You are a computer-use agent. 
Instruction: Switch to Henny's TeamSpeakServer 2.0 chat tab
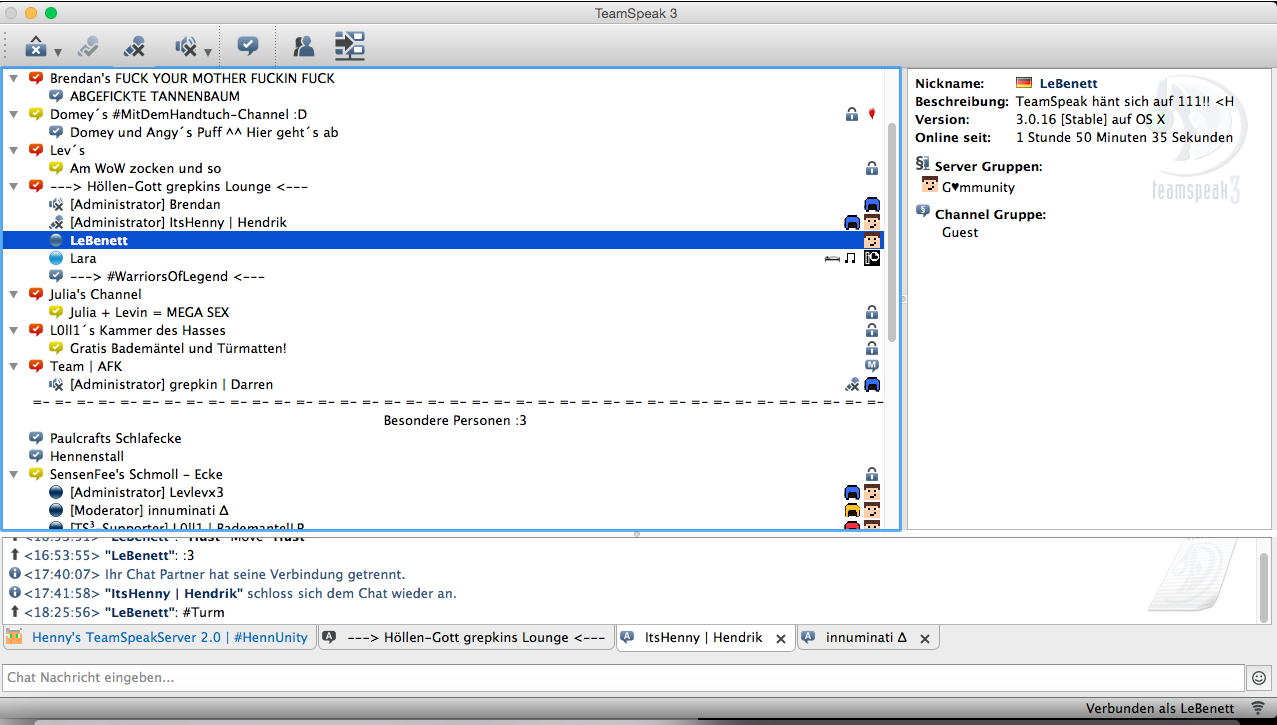[159, 636]
